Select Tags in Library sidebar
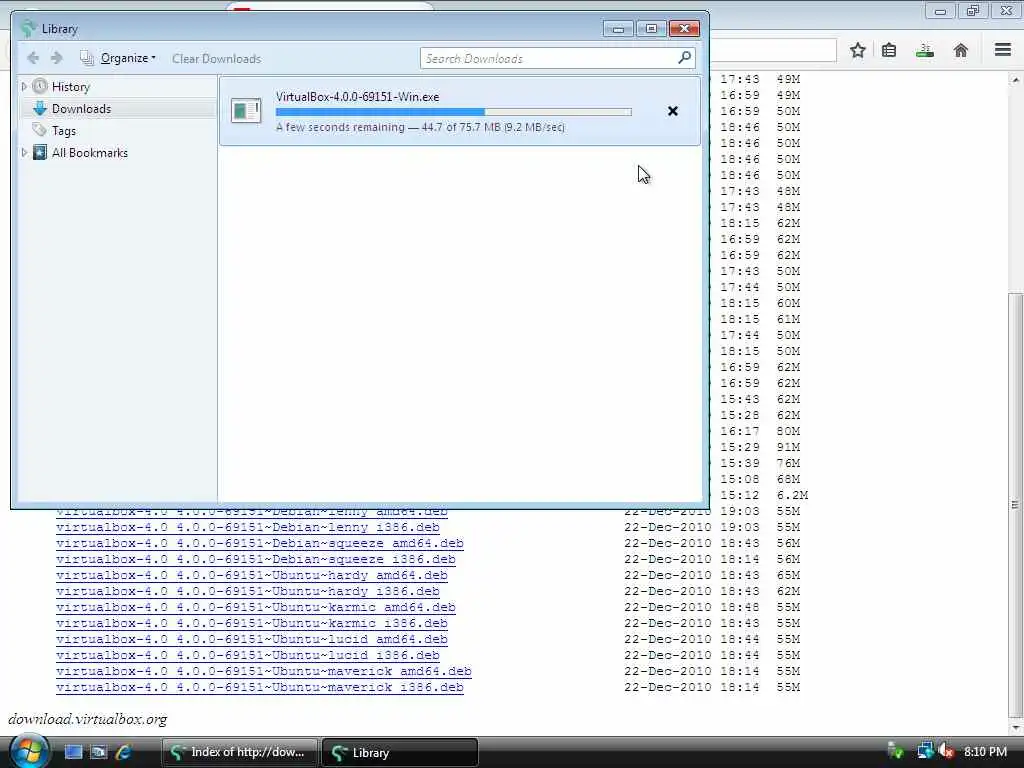Image resolution: width=1024 pixels, height=768 pixels. pos(63,131)
